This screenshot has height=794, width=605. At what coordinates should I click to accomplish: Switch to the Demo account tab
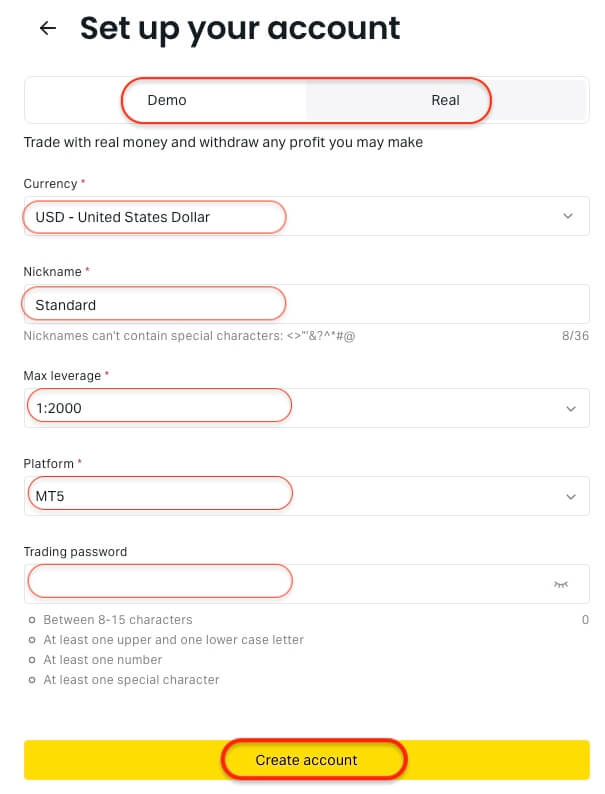[167, 100]
